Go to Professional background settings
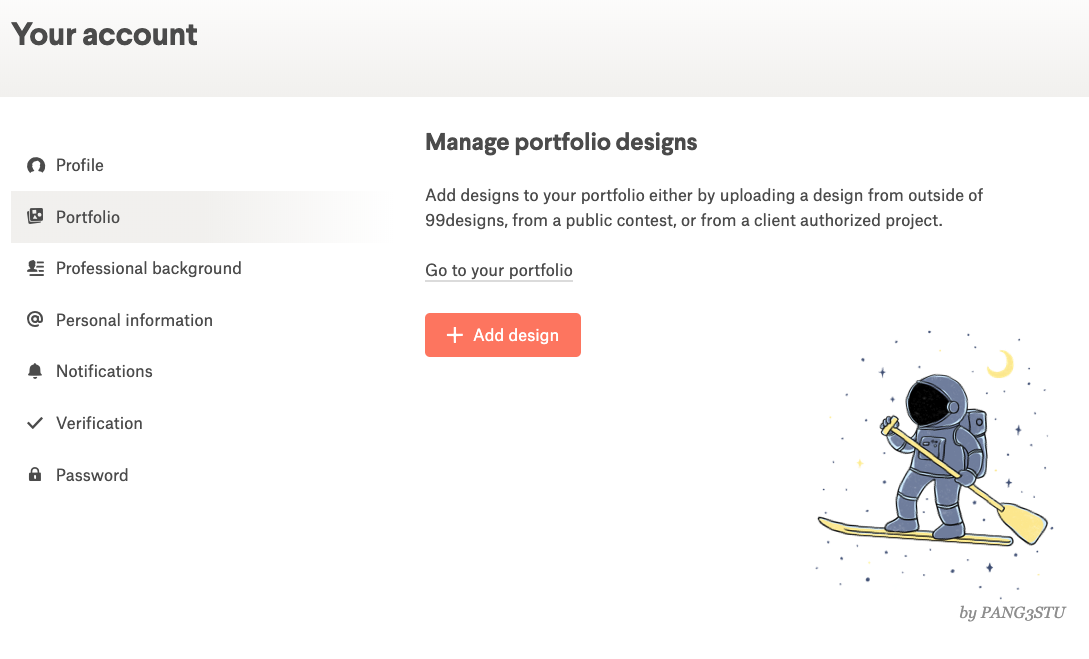 click(x=148, y=268)
